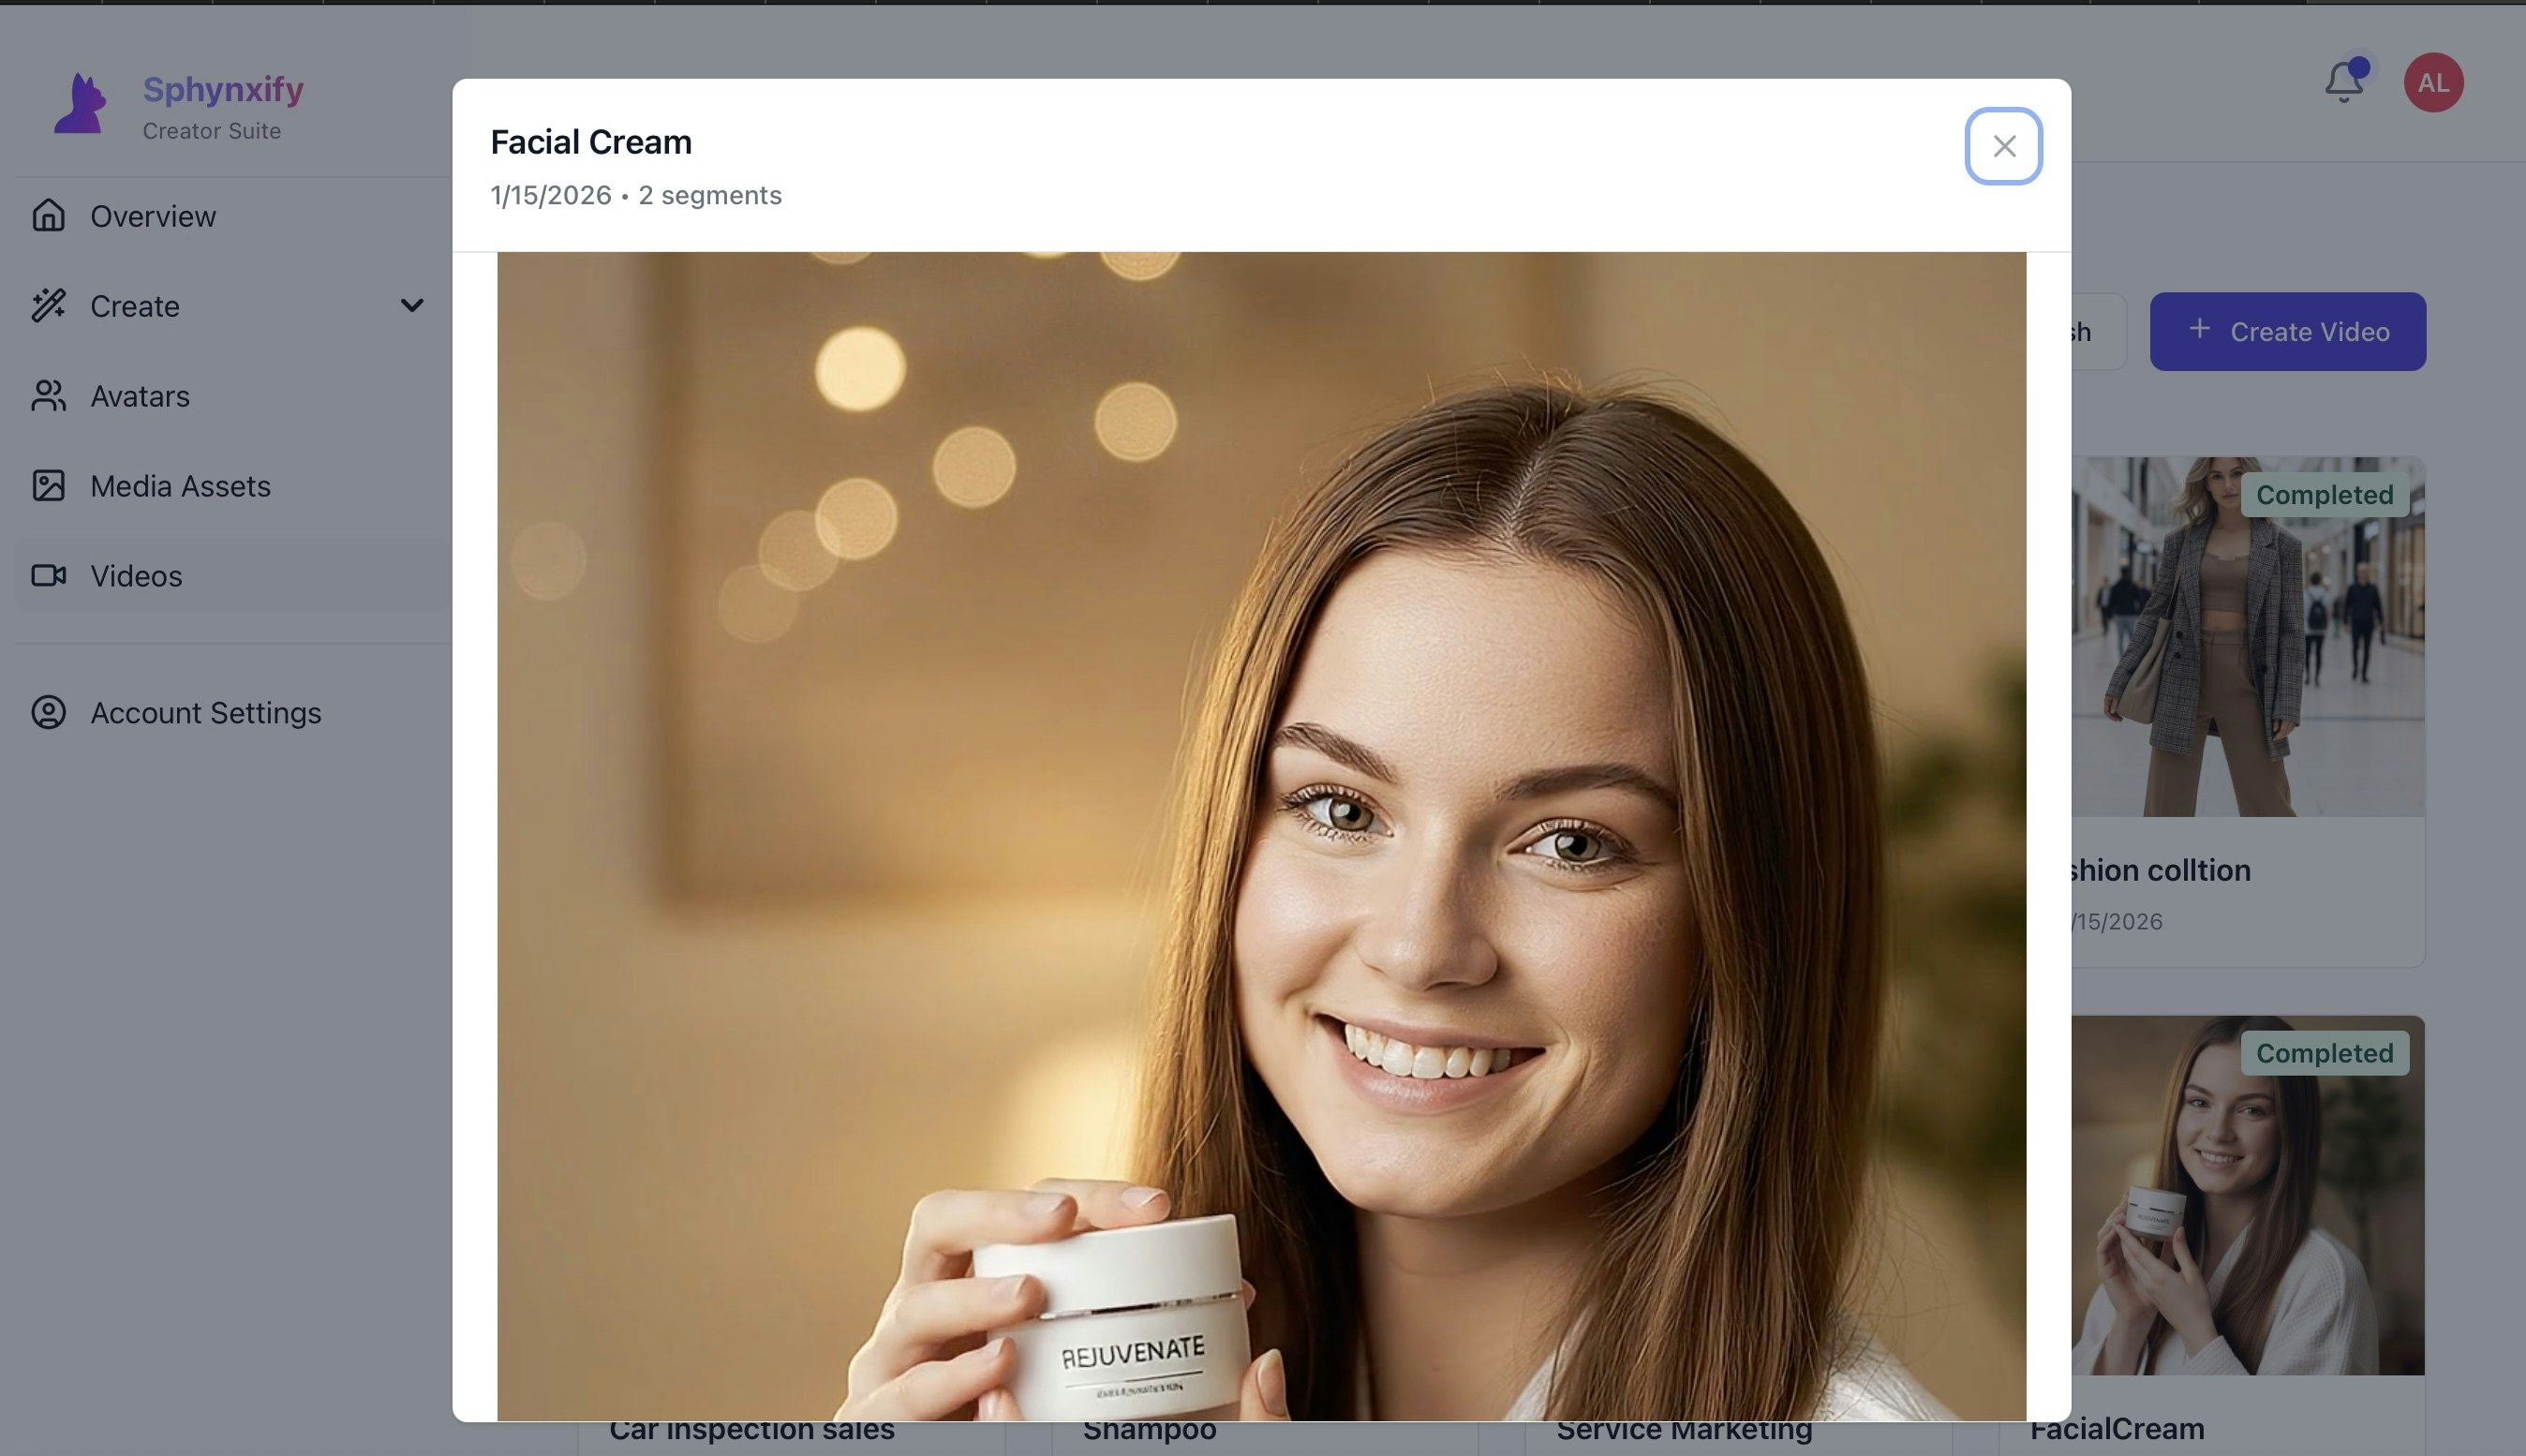This screenshot has width=2526, height=1456.
Task: Click the Videos camera icon
Action: [x=48, y=575]
